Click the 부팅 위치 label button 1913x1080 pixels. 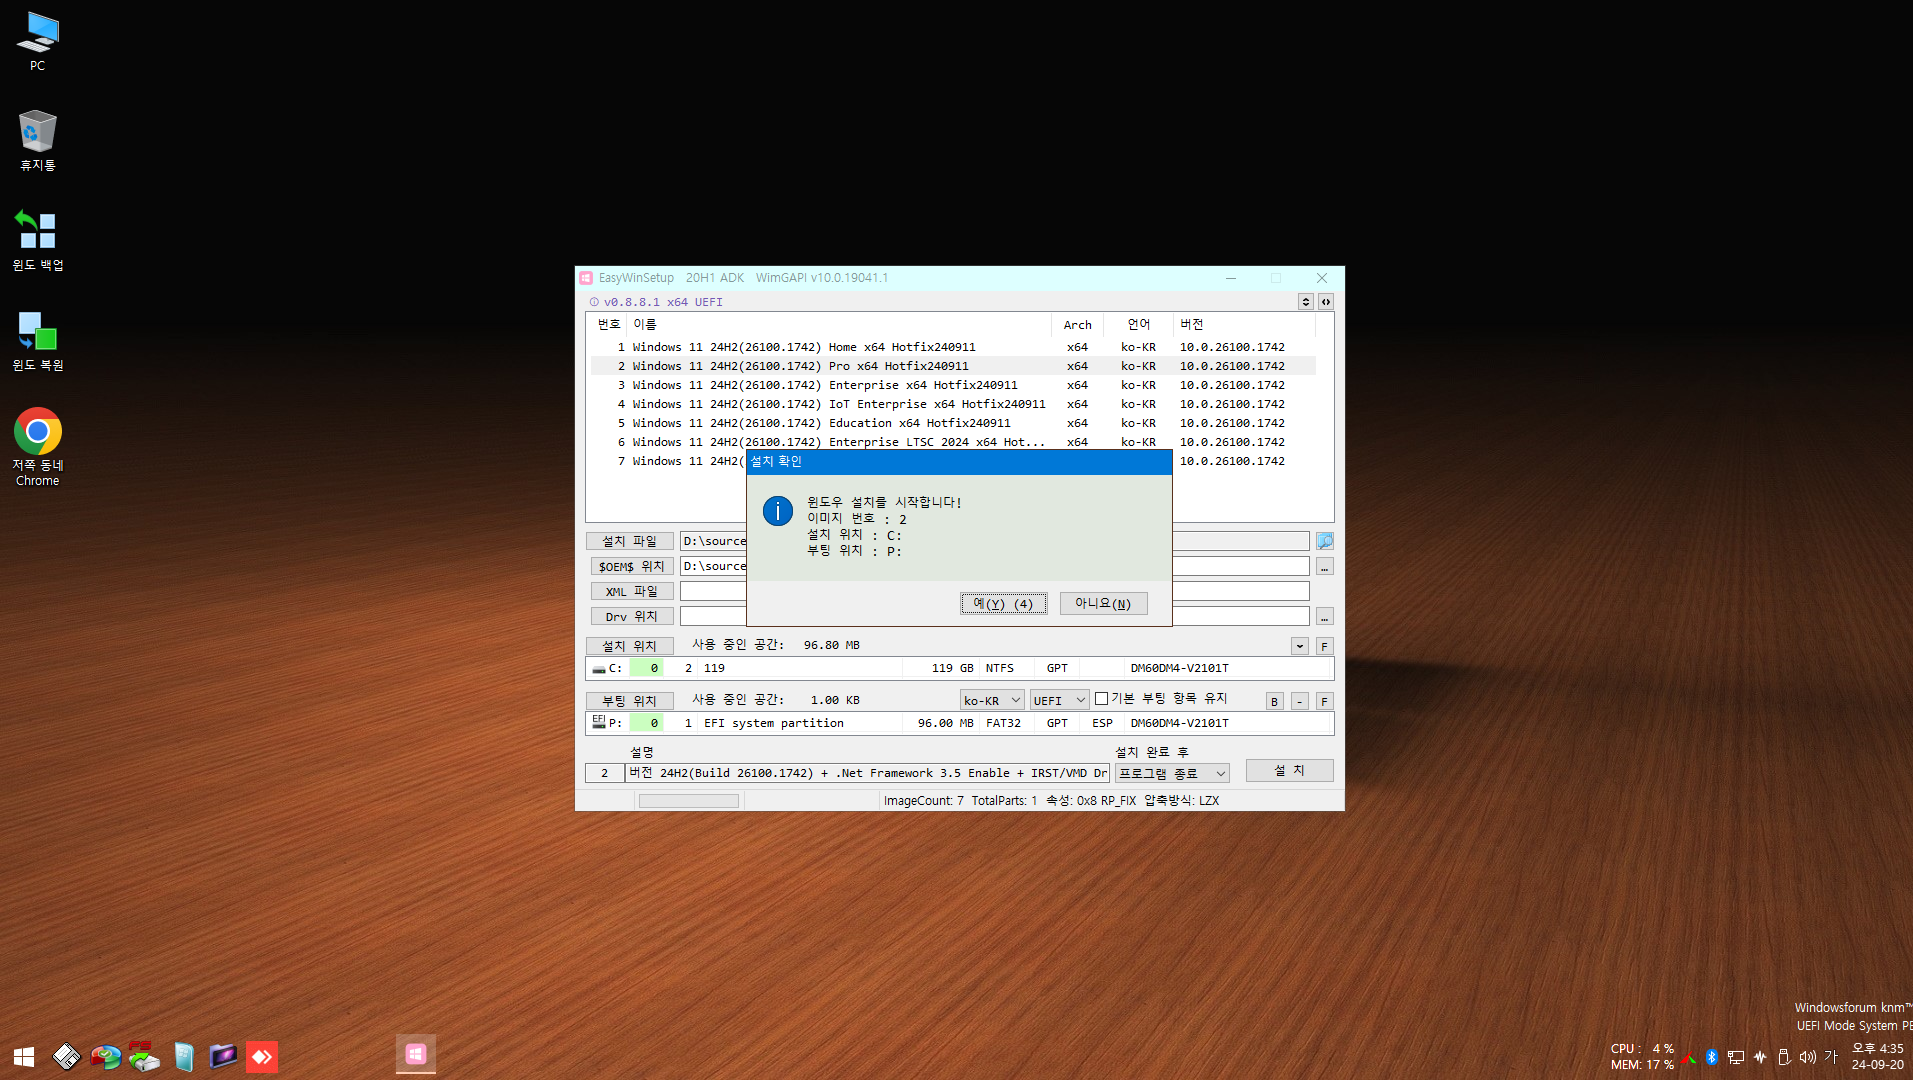(x=629, y=701)
